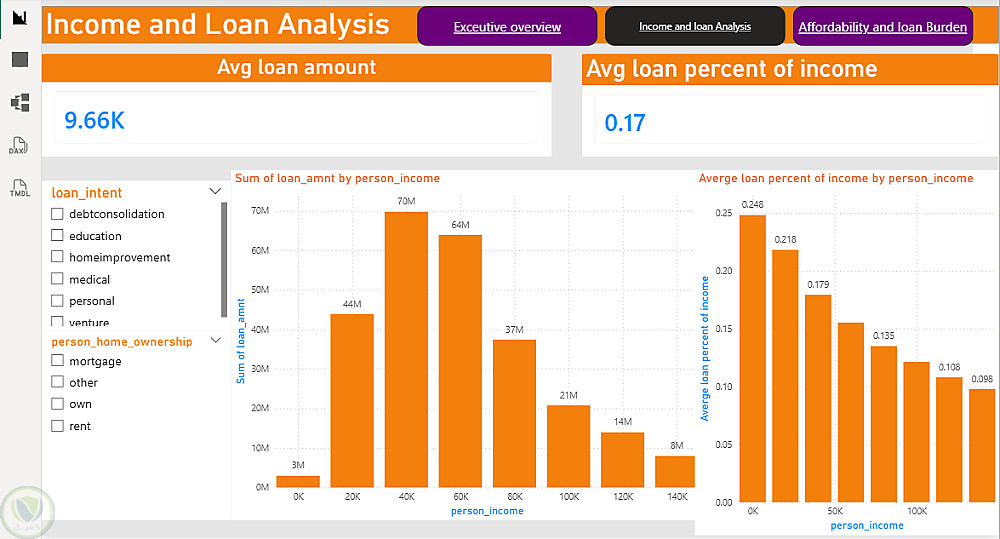This screenshot has height=539, width=1000.
Task: Go to Executive overview page
Action: pos(507,27)
